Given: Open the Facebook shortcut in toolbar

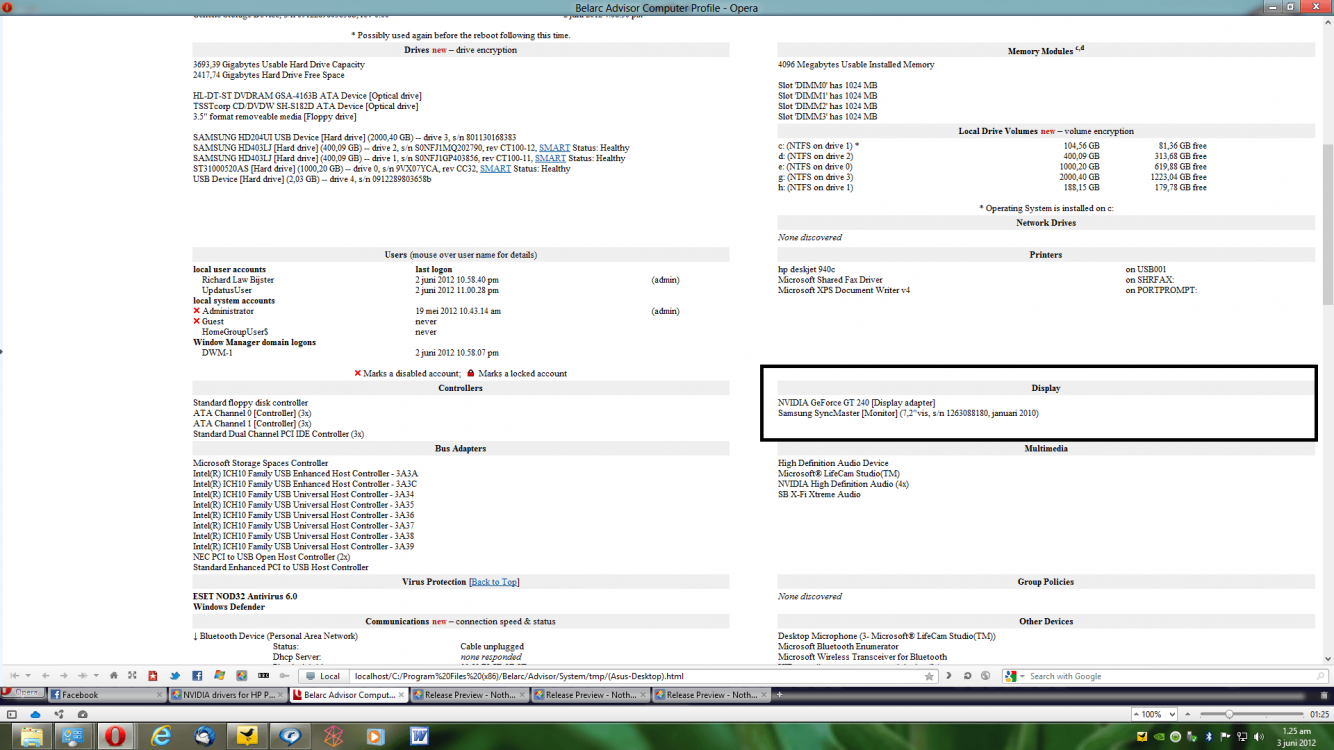Looking at the screenshot, I should click(197, 676).
